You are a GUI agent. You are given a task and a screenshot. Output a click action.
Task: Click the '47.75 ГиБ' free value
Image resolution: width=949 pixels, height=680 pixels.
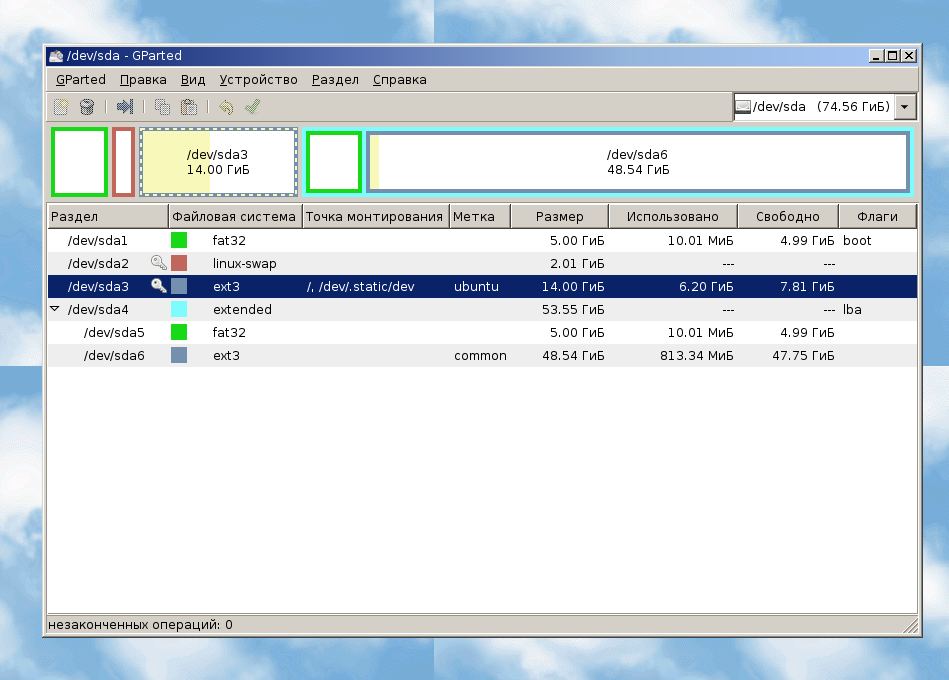point(803,355)
